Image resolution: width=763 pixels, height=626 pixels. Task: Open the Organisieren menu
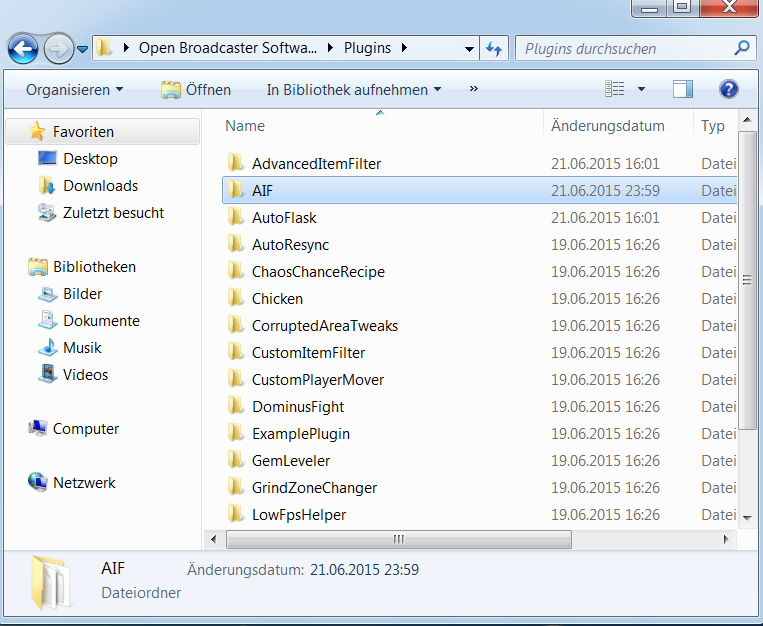point(74,90)
